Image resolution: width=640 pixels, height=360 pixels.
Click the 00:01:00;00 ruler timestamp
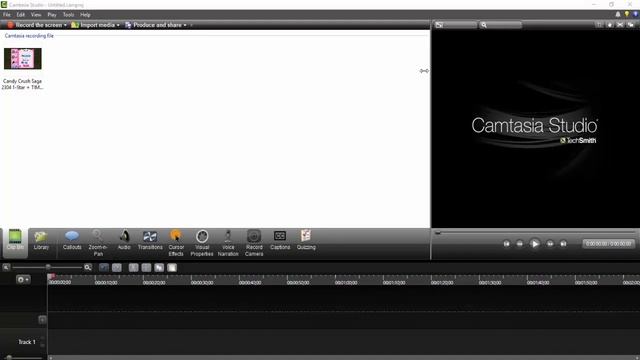click(346, 282)
